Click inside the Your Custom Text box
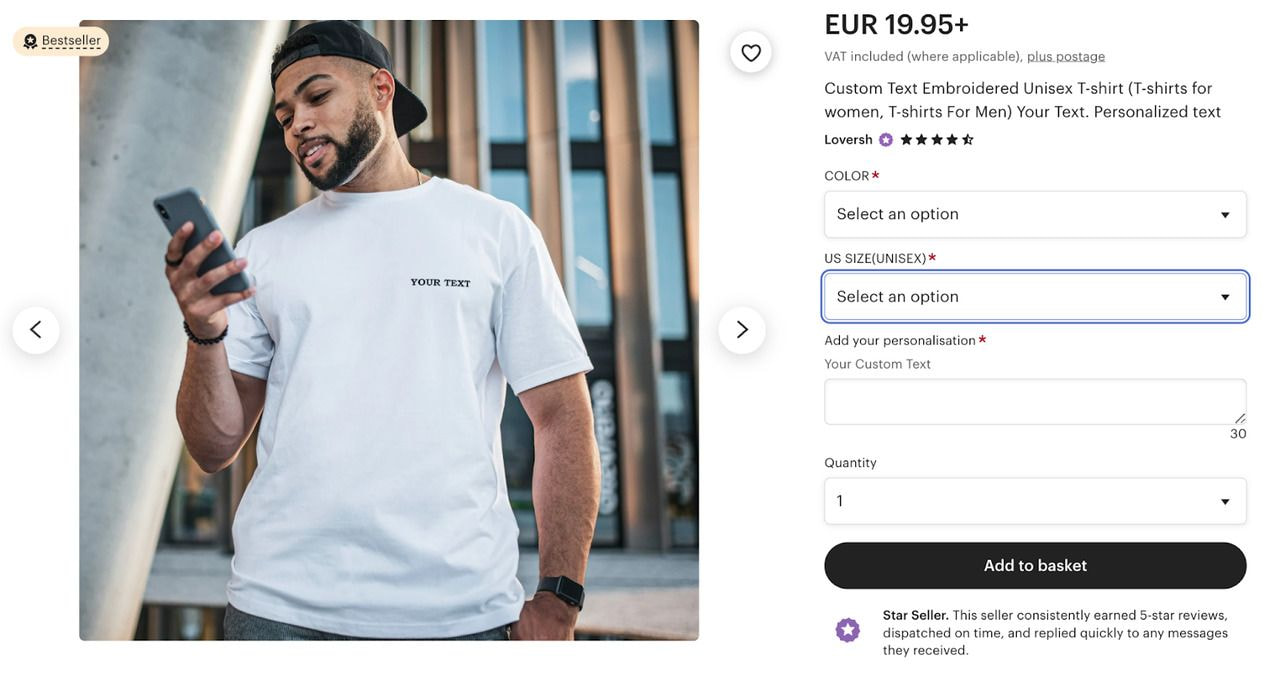This screenshot has height=674, width=1280. tap(1035, 400)
